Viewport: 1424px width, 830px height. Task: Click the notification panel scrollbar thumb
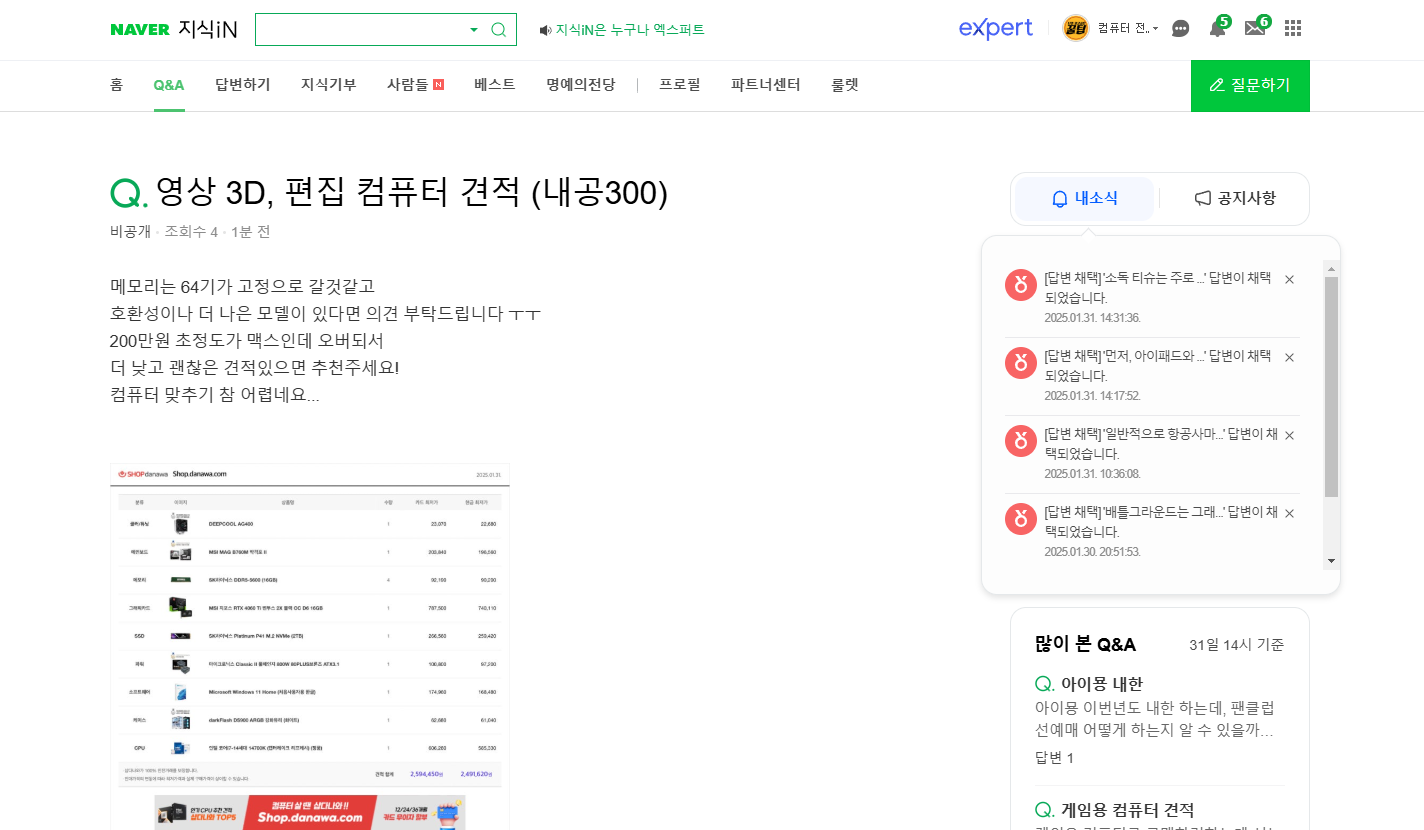(x=1331, y=387)
